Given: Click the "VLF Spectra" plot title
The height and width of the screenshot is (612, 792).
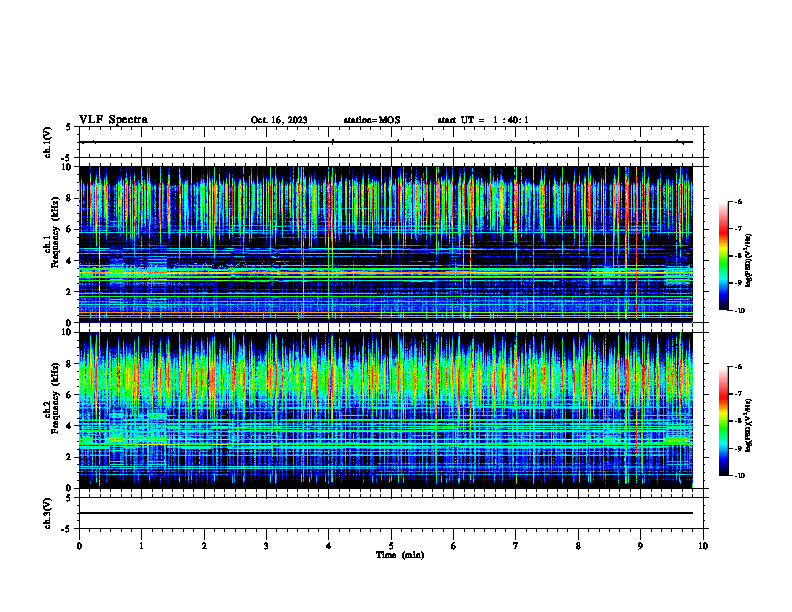Looking at the screenshot, I should click(113, 120).
